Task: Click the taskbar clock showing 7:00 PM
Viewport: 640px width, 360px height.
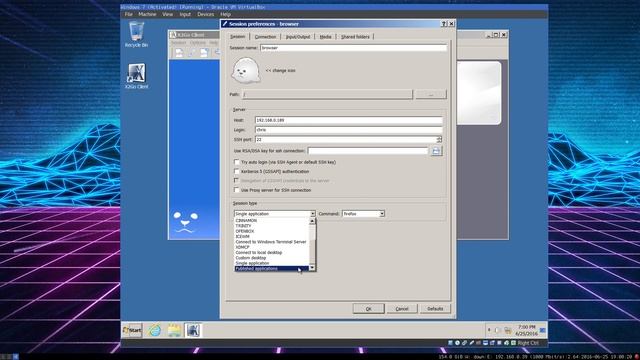Action: (527, 330)
